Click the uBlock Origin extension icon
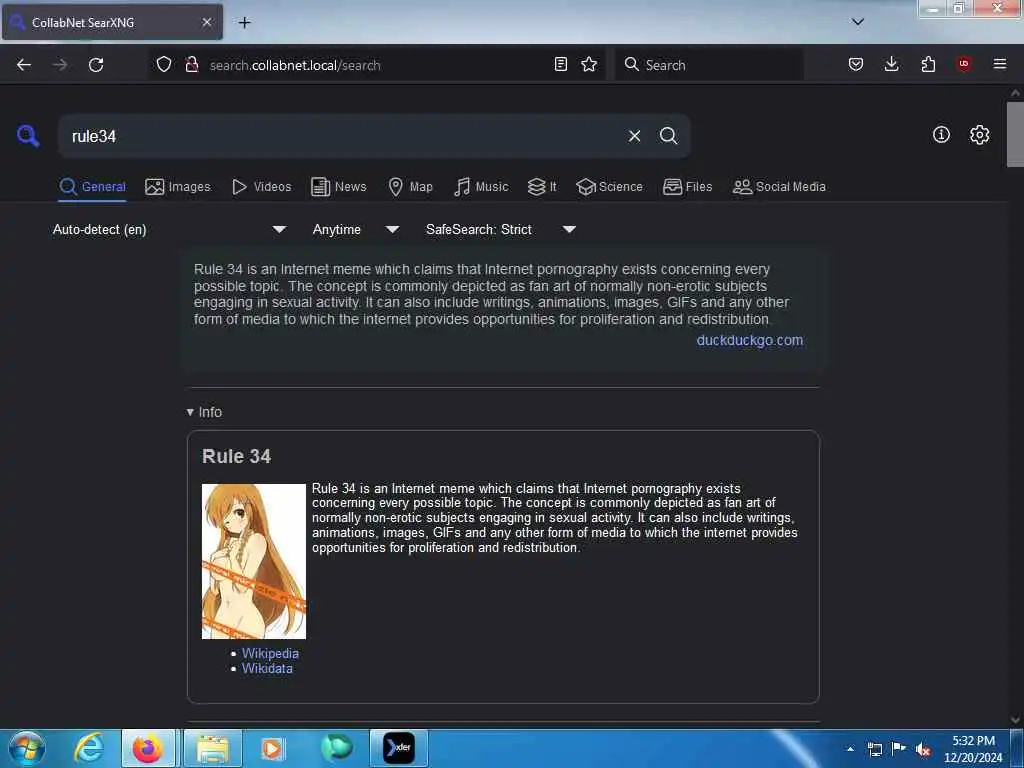Viewport: 1024px width, 768px height. pos(964,64)
